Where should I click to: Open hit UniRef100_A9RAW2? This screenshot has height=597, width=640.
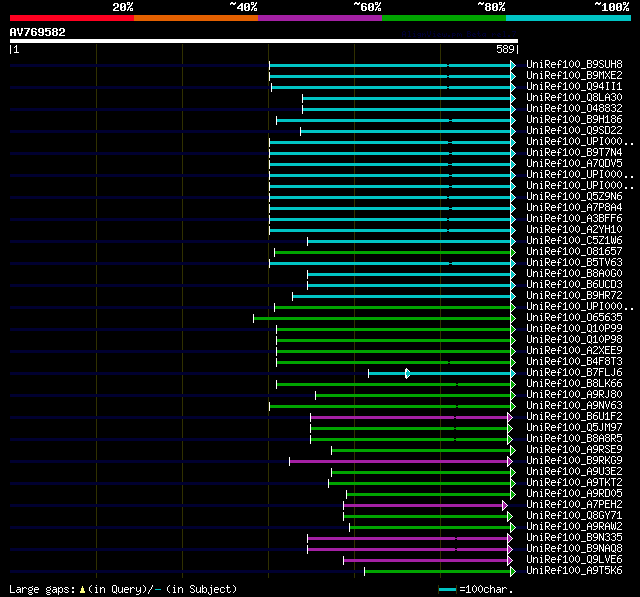(574, 527)
